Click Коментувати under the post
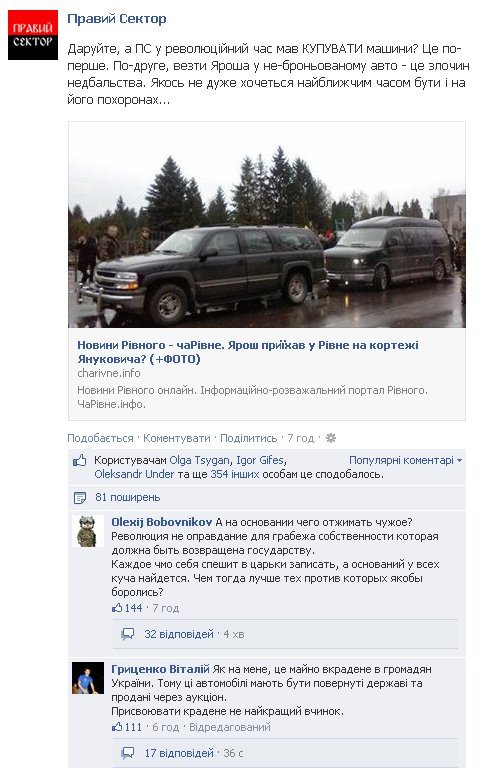This screenshot has height=768, width=498. click(177, 438)
